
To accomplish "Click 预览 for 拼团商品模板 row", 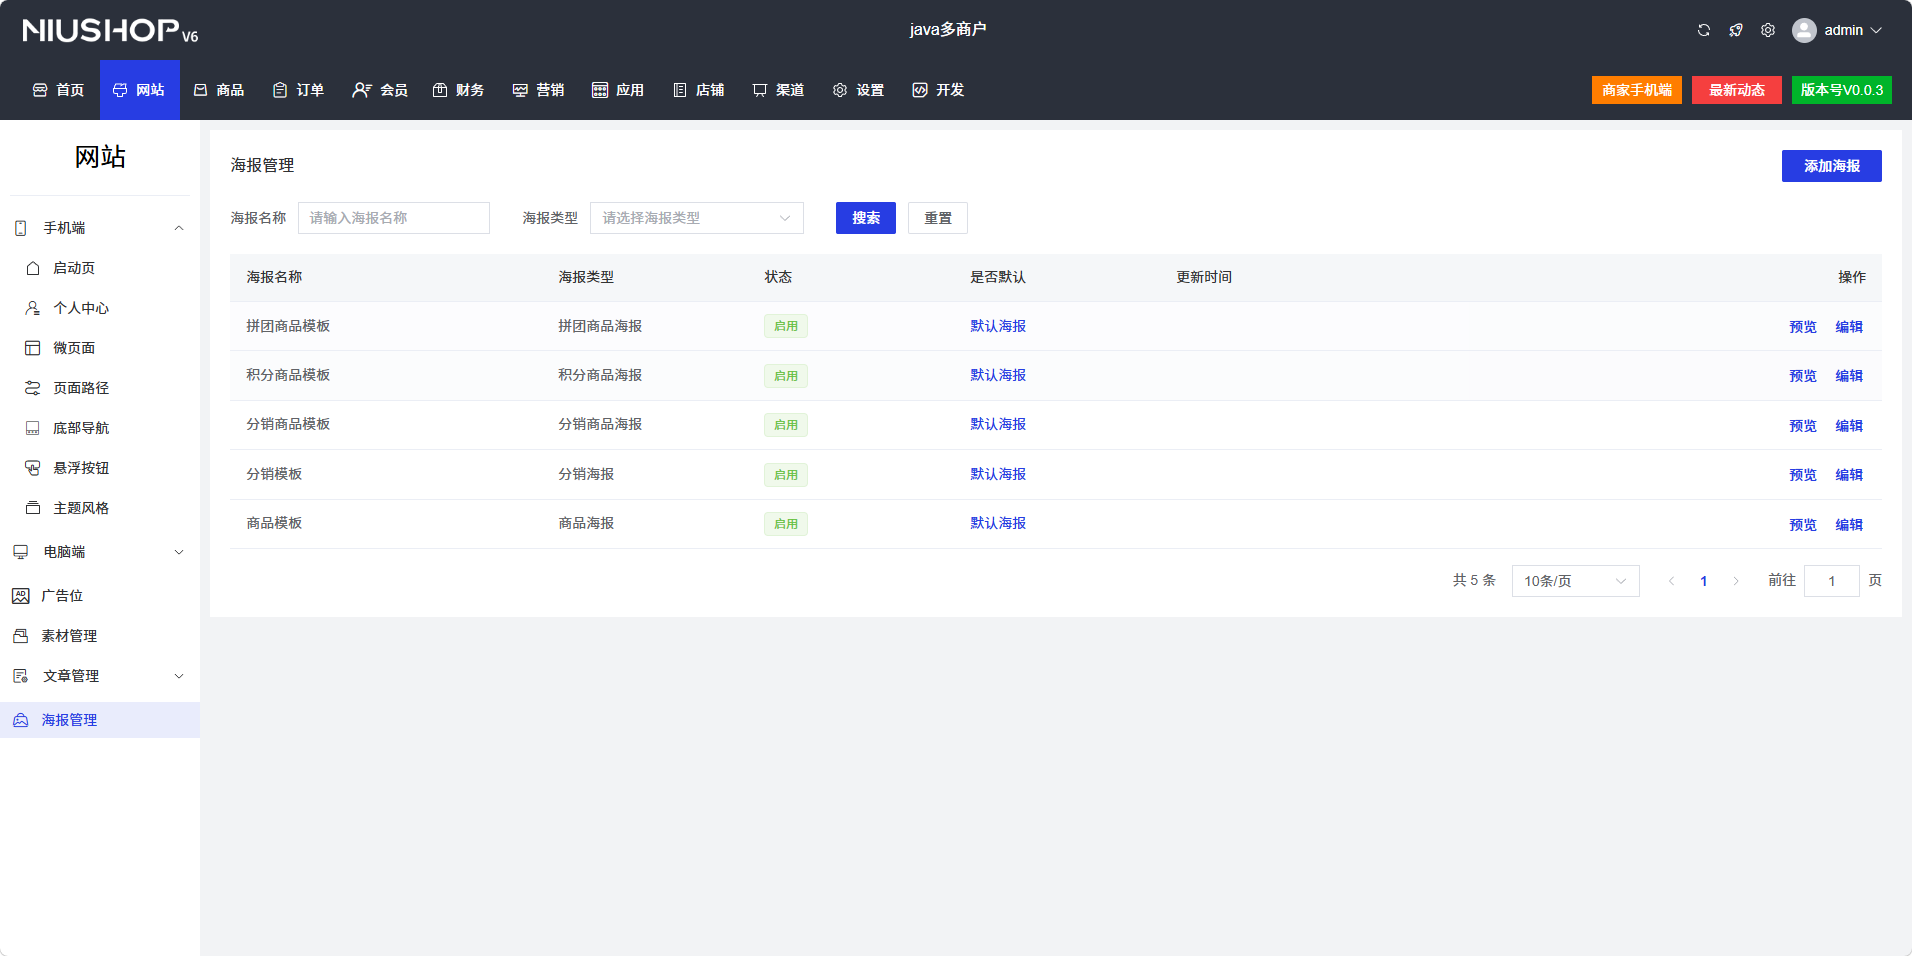I will (x=1802, y=327).
